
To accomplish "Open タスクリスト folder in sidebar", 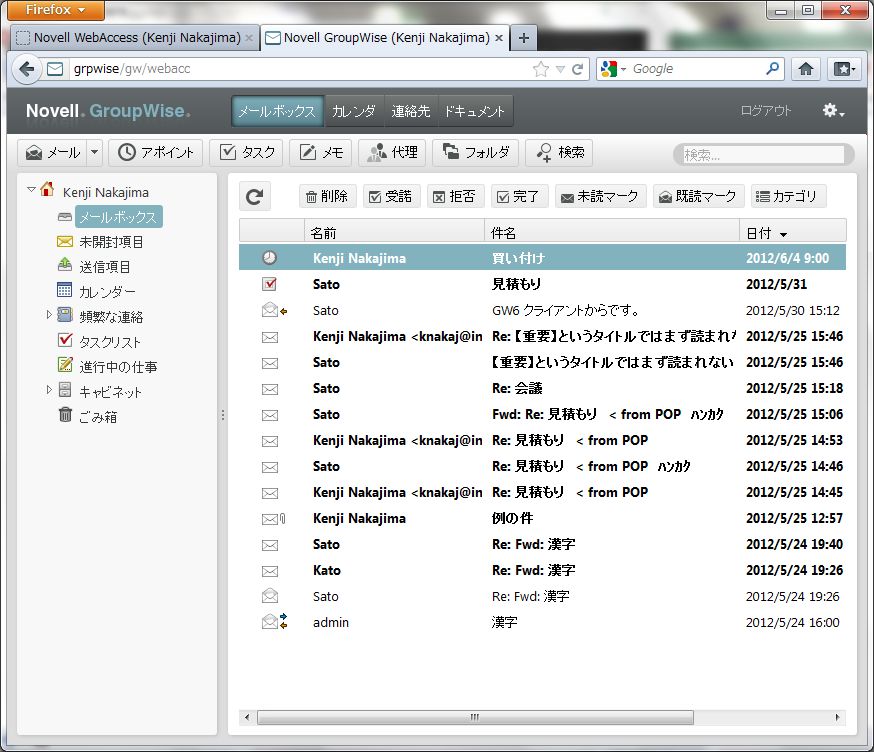I will 110,342.
